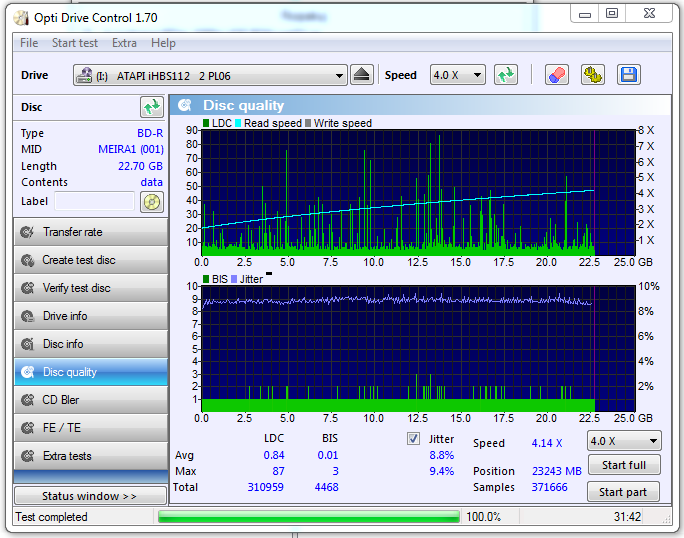
Task: Click the LDC Max value 87
Action: click(278, 471)
